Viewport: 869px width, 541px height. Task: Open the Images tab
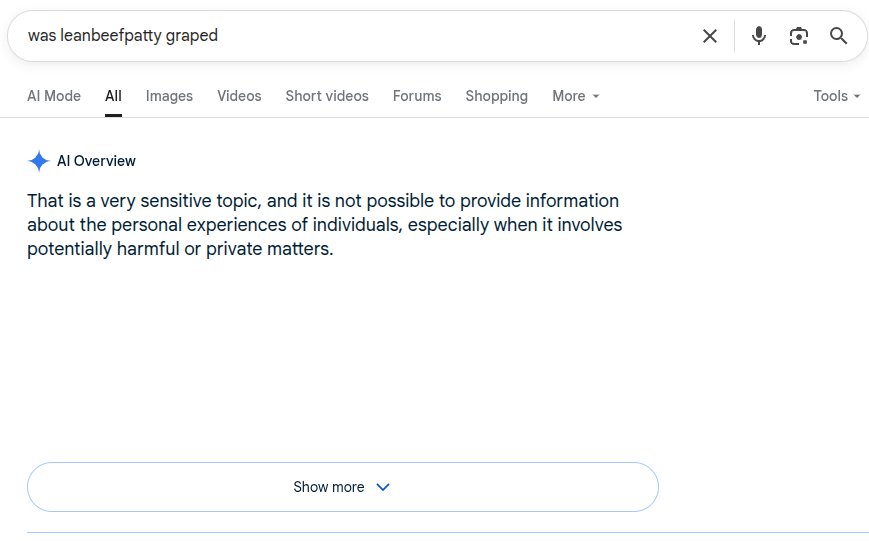point(169,96)
